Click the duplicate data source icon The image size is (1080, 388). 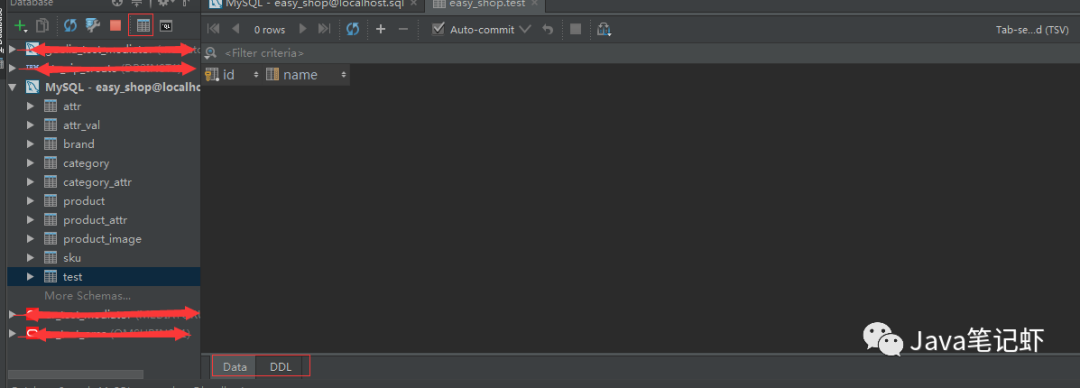coord(43,26)
